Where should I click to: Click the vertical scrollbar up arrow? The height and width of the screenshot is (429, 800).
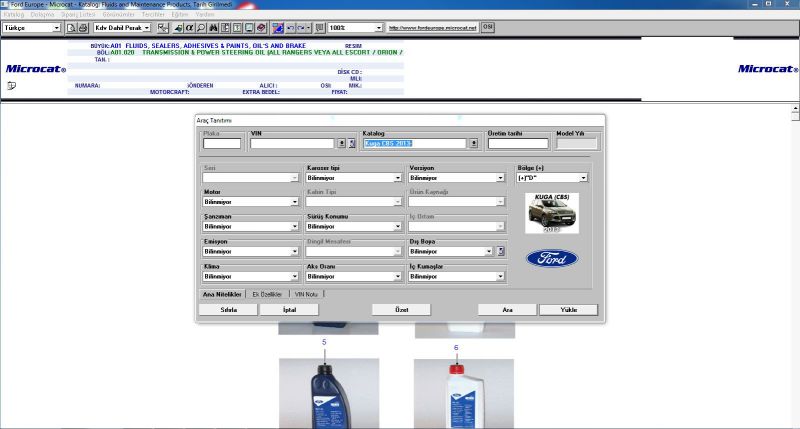[795, 109]
